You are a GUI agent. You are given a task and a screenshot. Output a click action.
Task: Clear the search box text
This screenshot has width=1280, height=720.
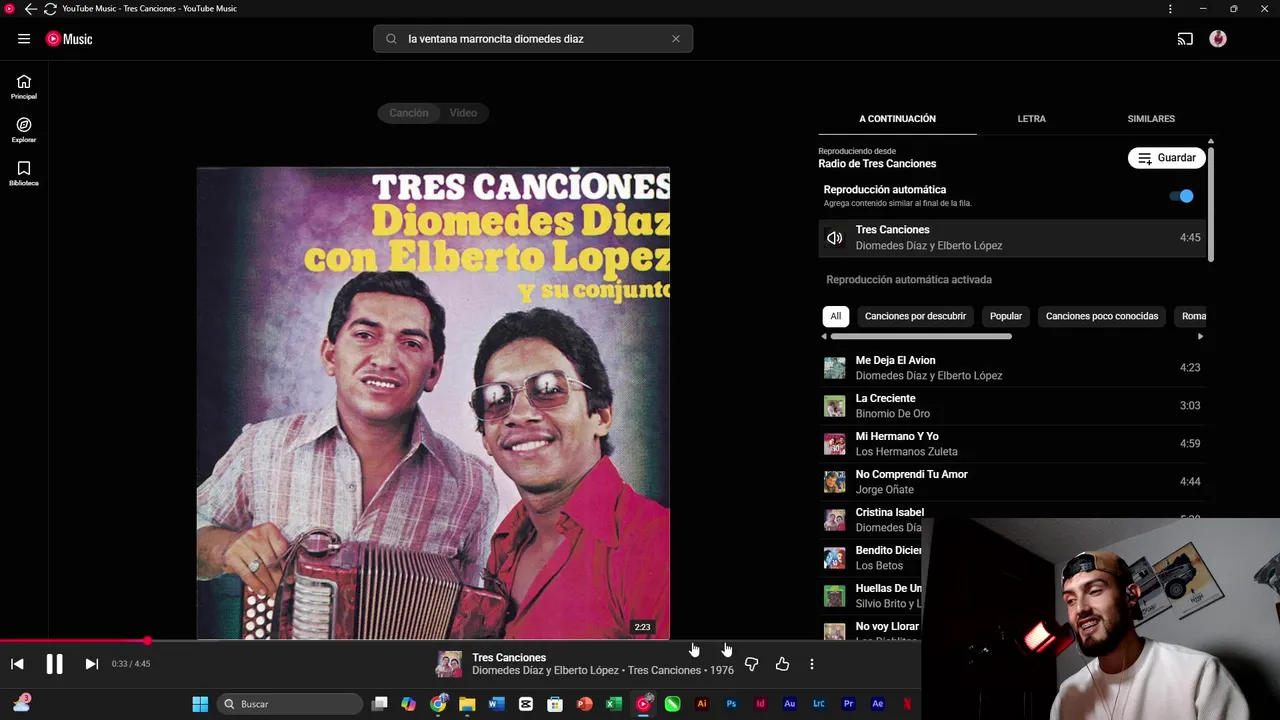point(676,39)
